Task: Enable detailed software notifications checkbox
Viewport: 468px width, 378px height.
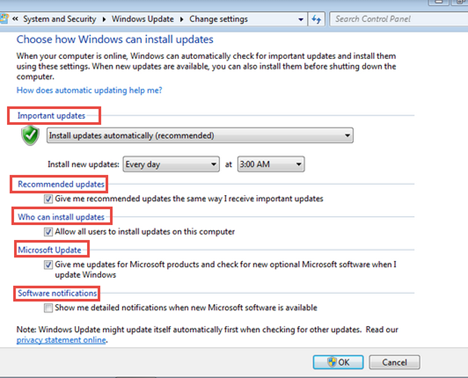Action: tap(48, 308)
